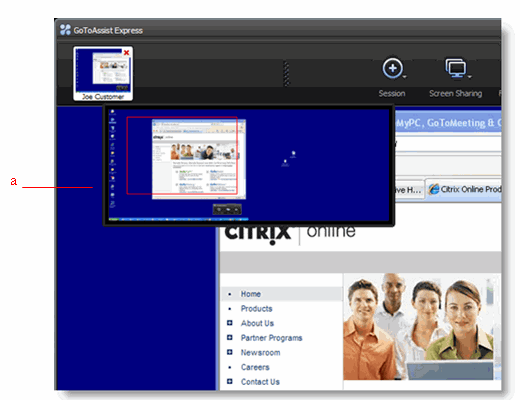Expand the Contact Us plus icon

[230, 381]
